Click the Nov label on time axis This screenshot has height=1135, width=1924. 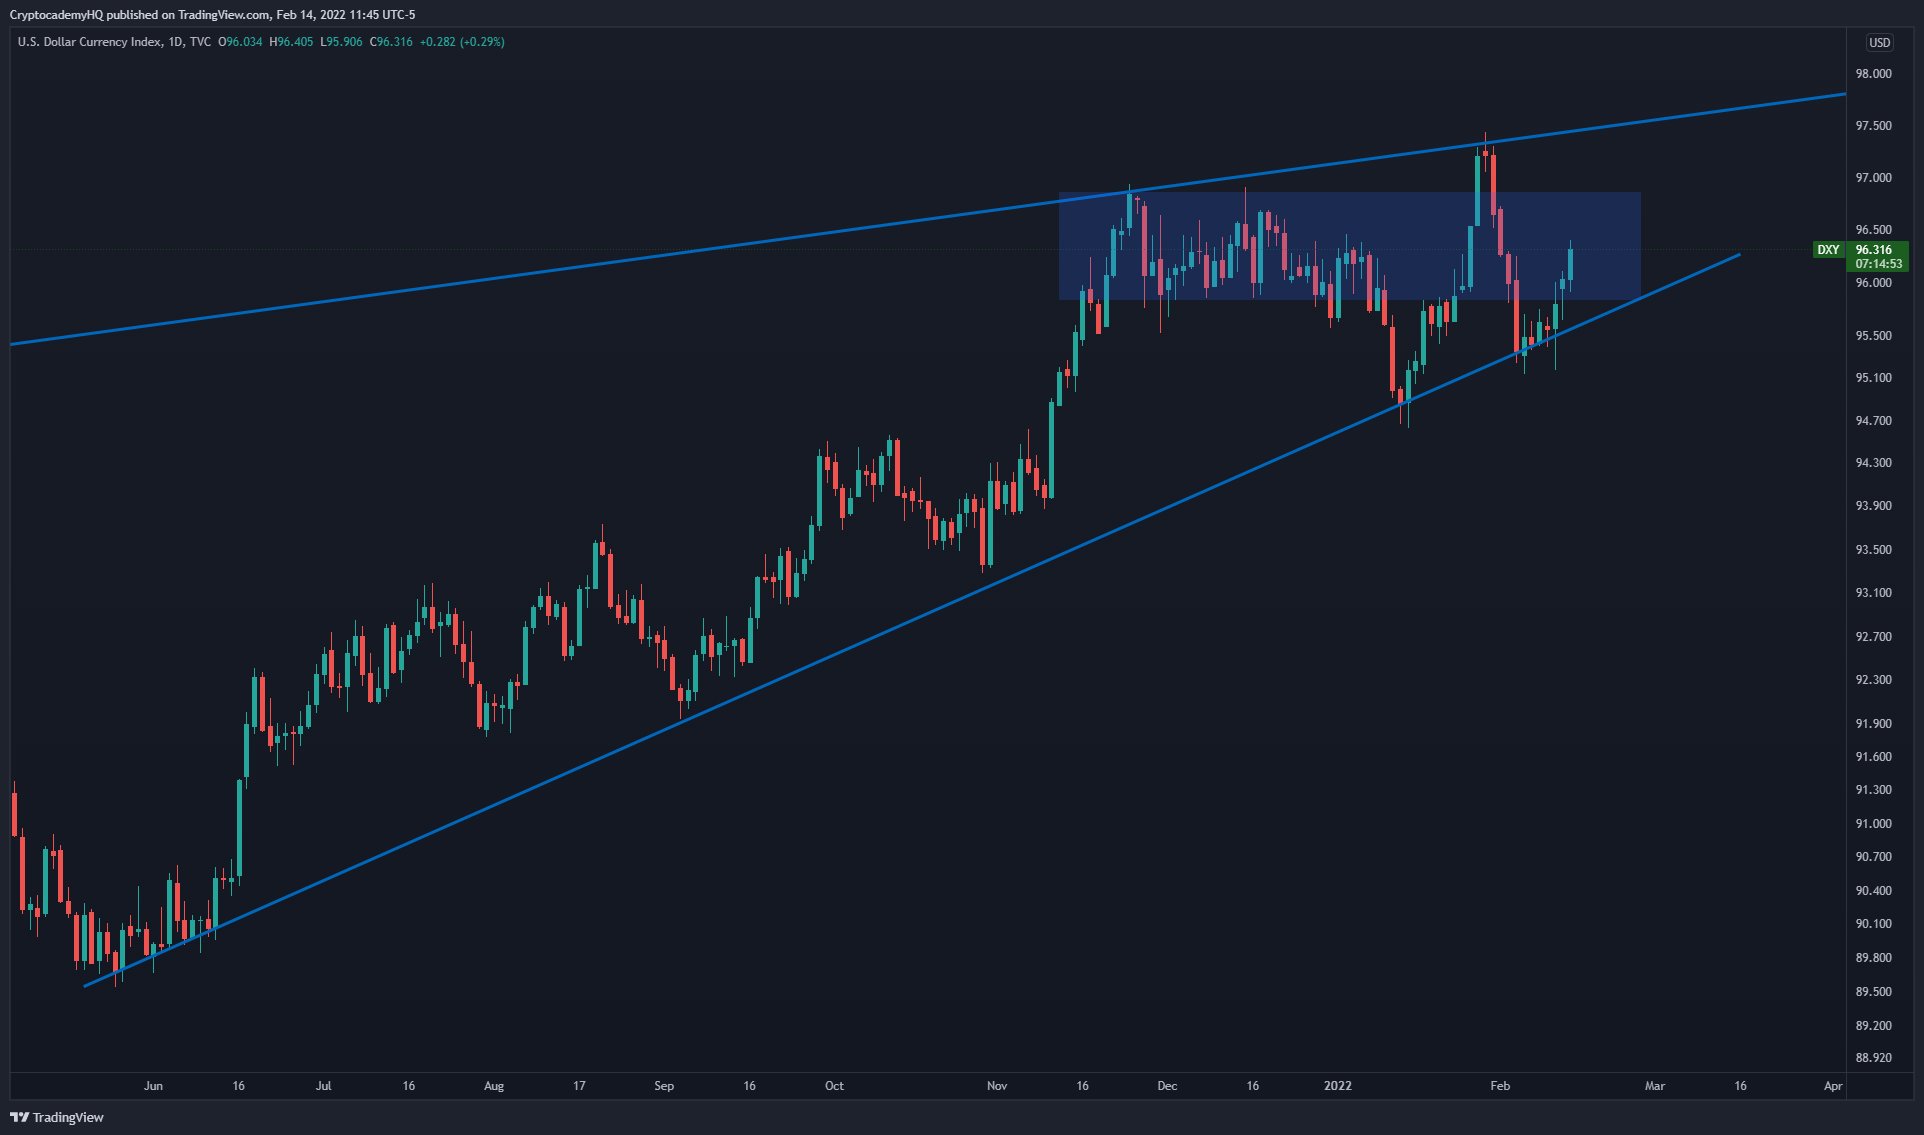[997, 1086]
